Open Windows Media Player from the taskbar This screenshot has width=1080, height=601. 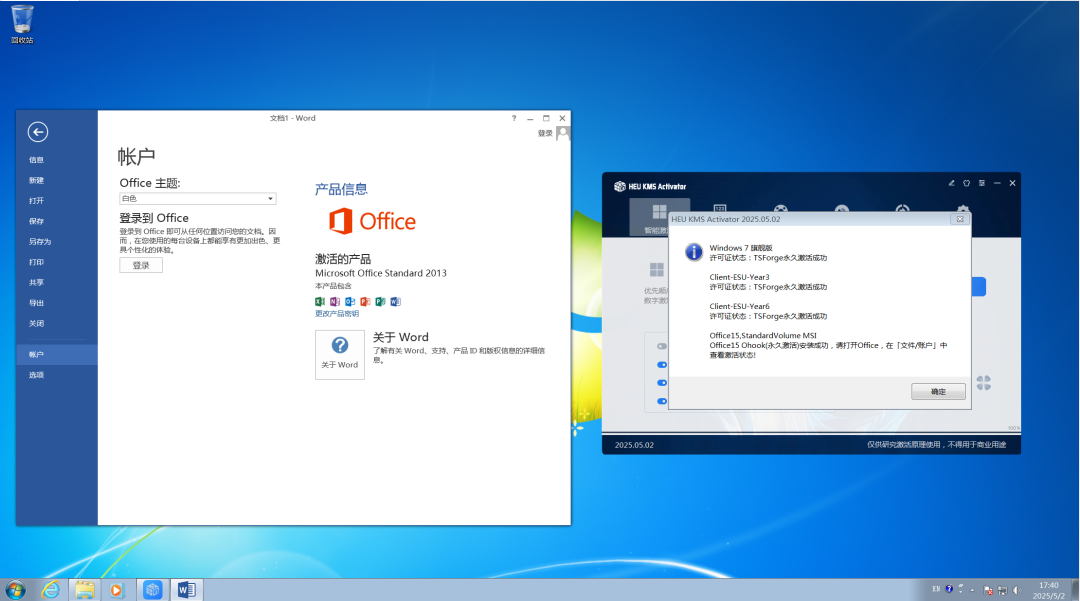pos(116,590)
